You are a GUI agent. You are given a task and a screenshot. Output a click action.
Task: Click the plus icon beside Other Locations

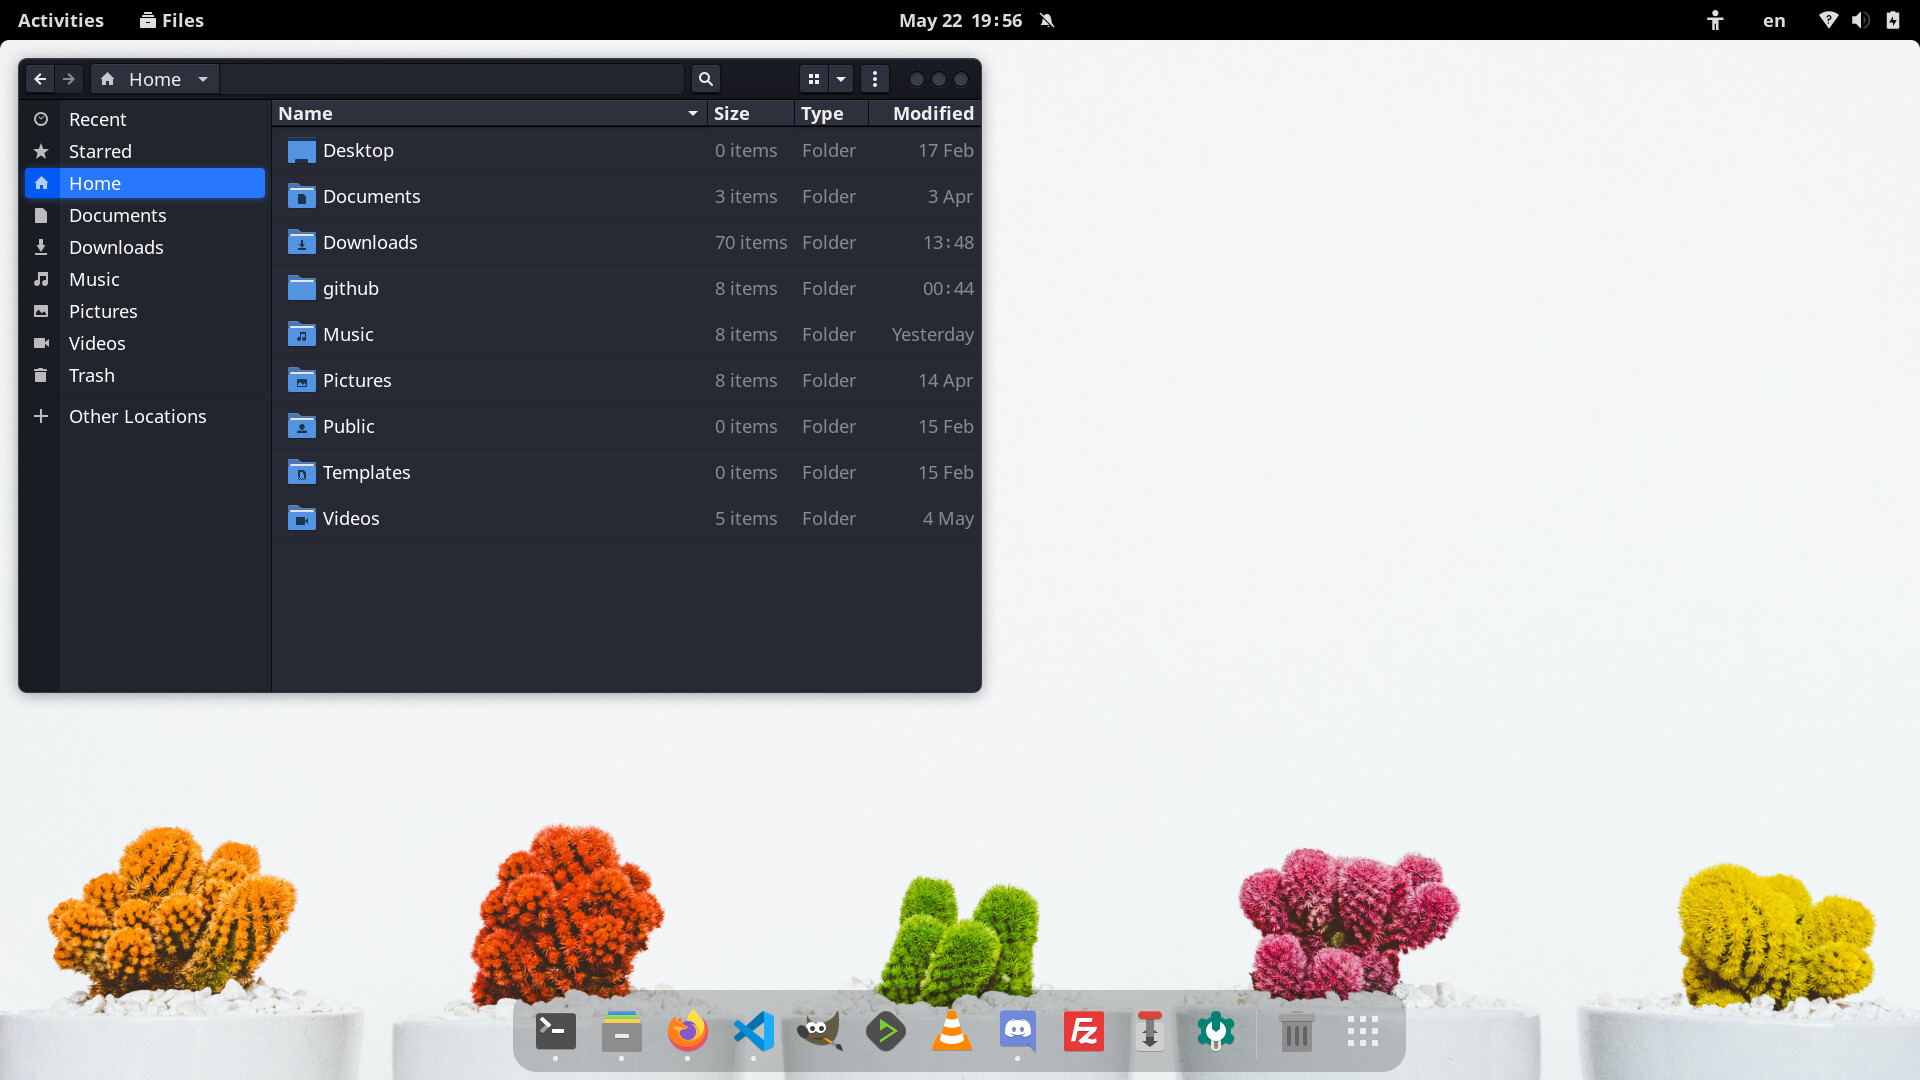(41, 416)
